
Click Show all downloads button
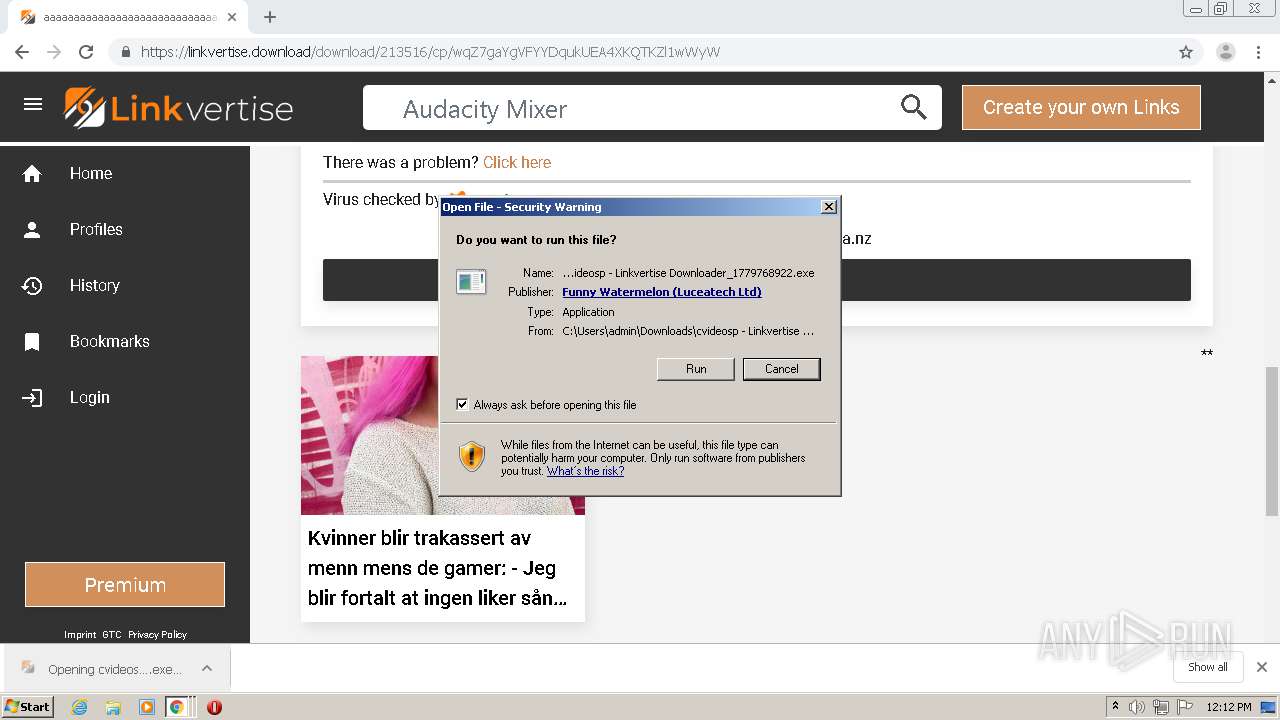1208,667
